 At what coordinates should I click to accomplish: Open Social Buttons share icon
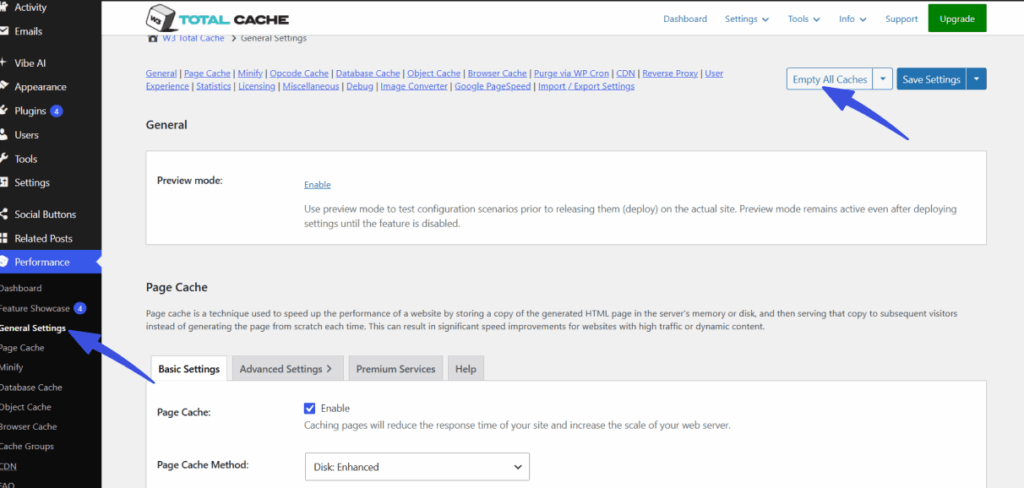pos(4,214)
